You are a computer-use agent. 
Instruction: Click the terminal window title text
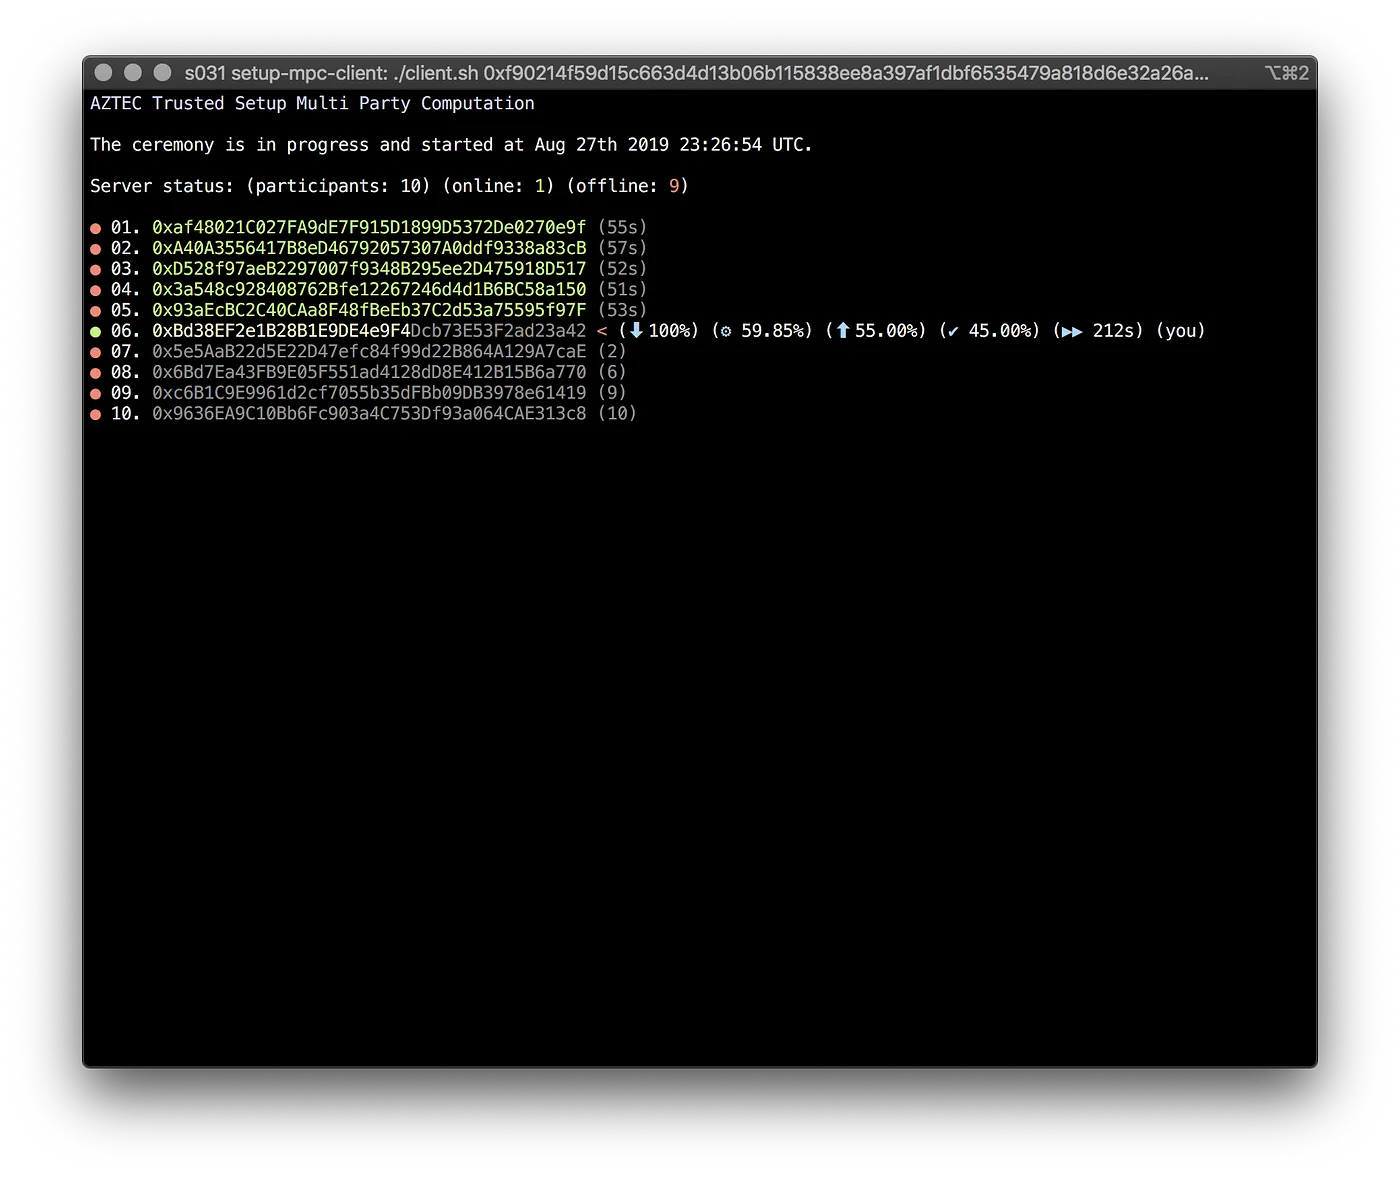tap(696, 73)
